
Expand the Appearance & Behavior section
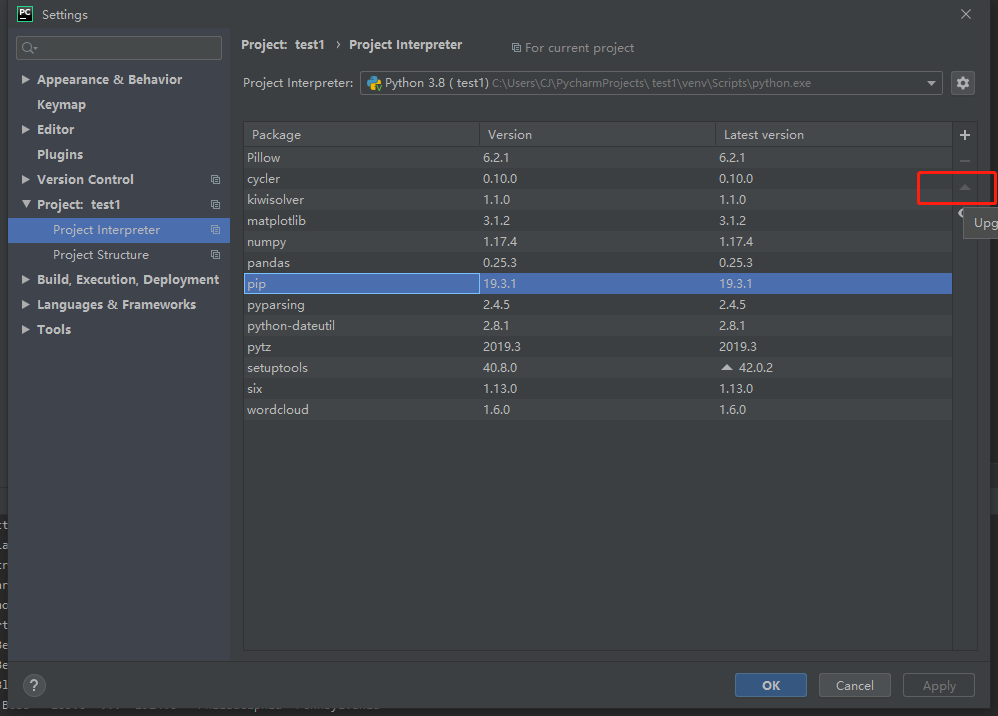pos(25,80)
